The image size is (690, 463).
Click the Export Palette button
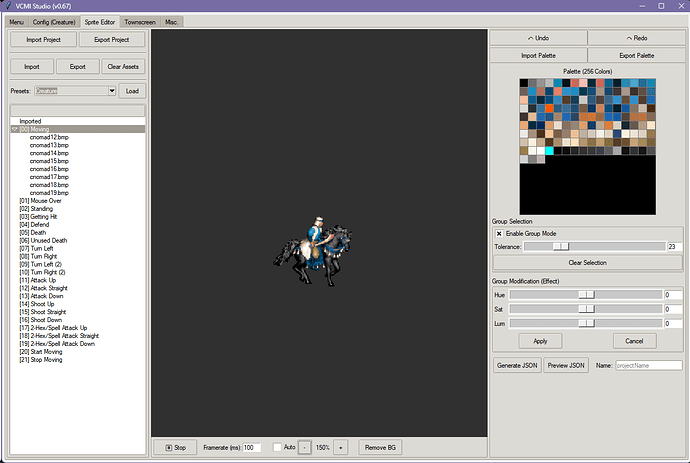[x=637, y=55]
